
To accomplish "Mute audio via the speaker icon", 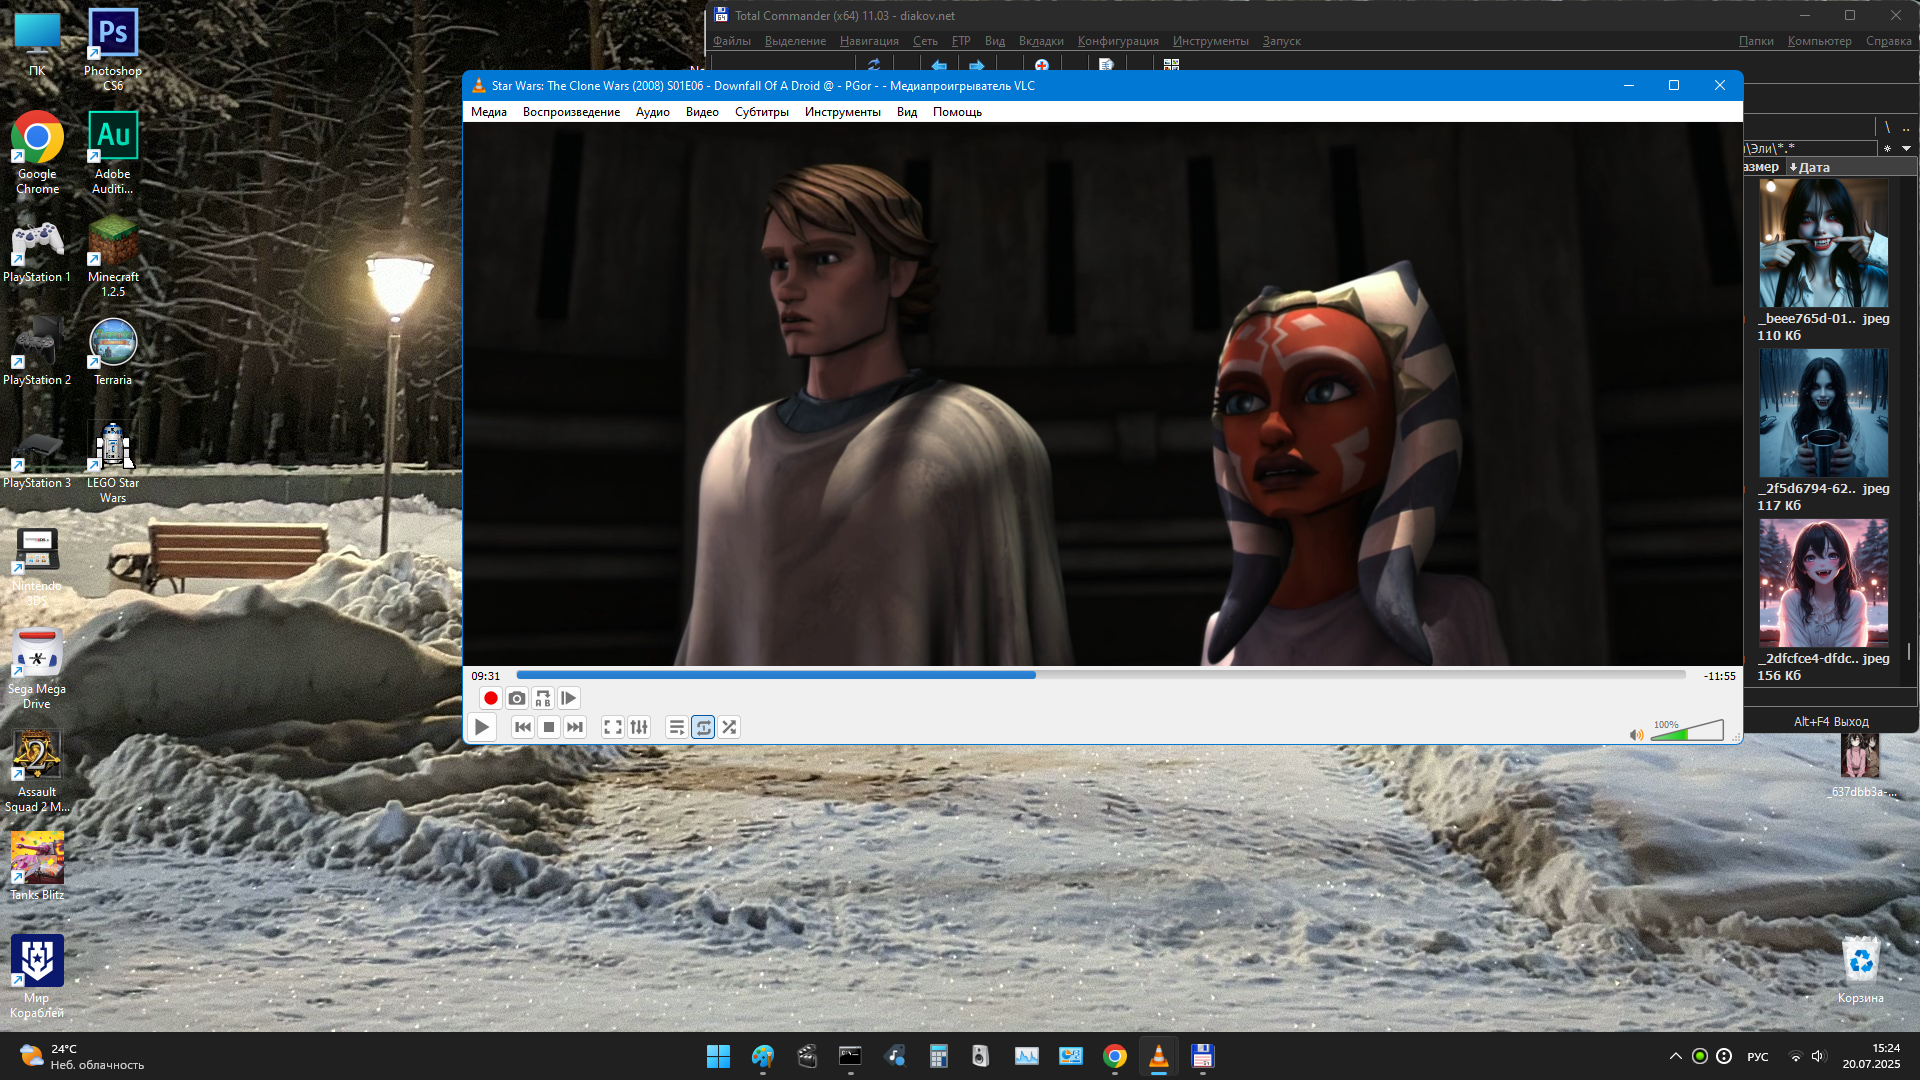I will point(1636,735).
